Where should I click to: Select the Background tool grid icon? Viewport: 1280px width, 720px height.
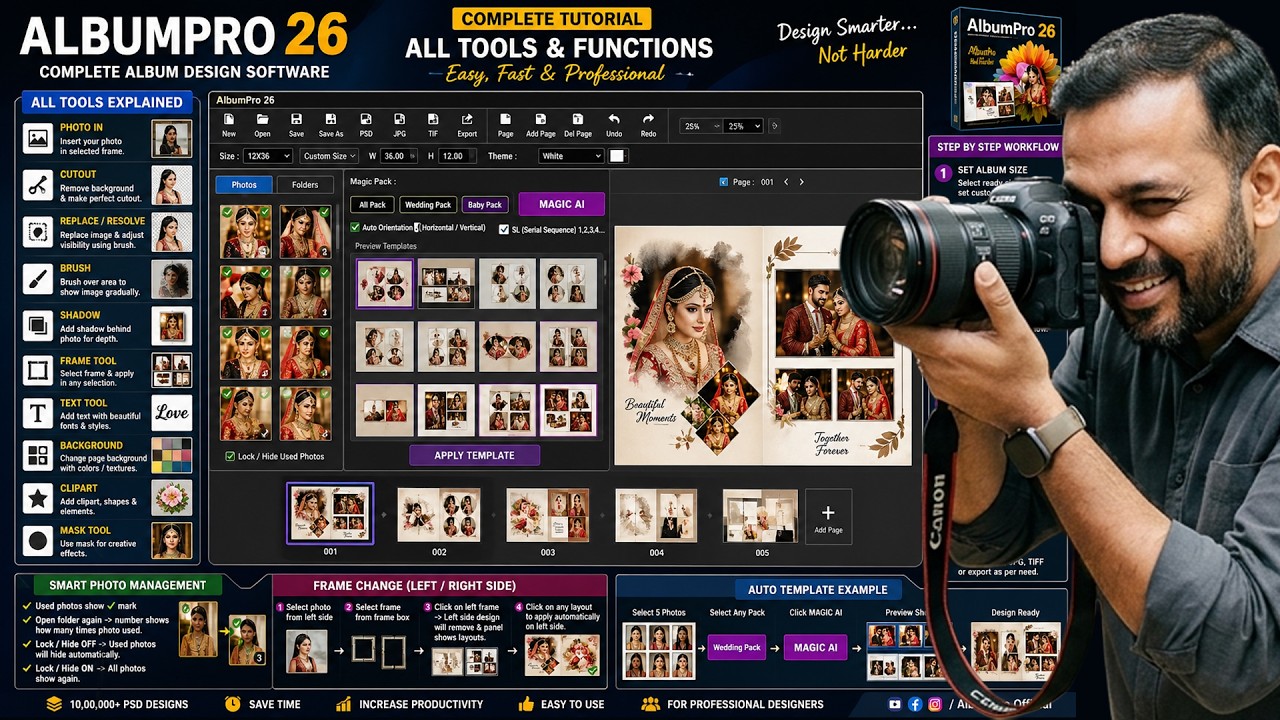click(x=38, y=456)
